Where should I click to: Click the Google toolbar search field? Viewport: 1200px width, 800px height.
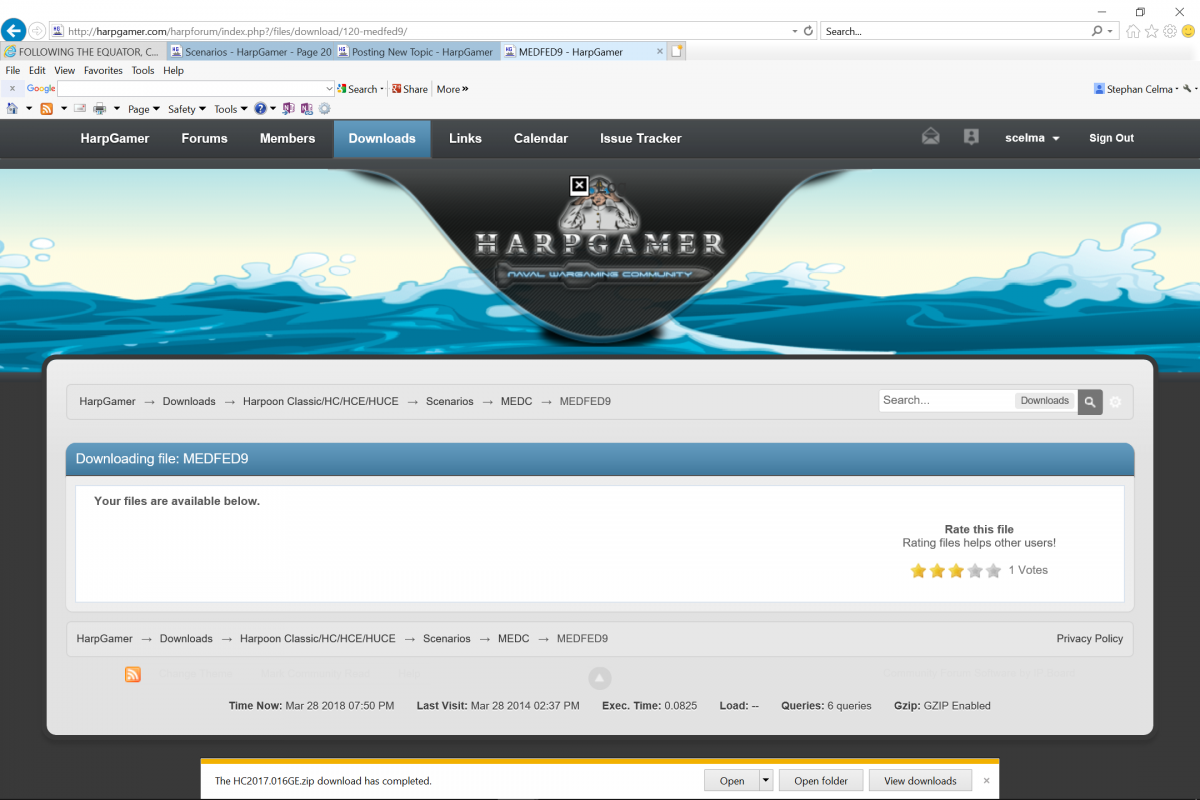[195, 89]
